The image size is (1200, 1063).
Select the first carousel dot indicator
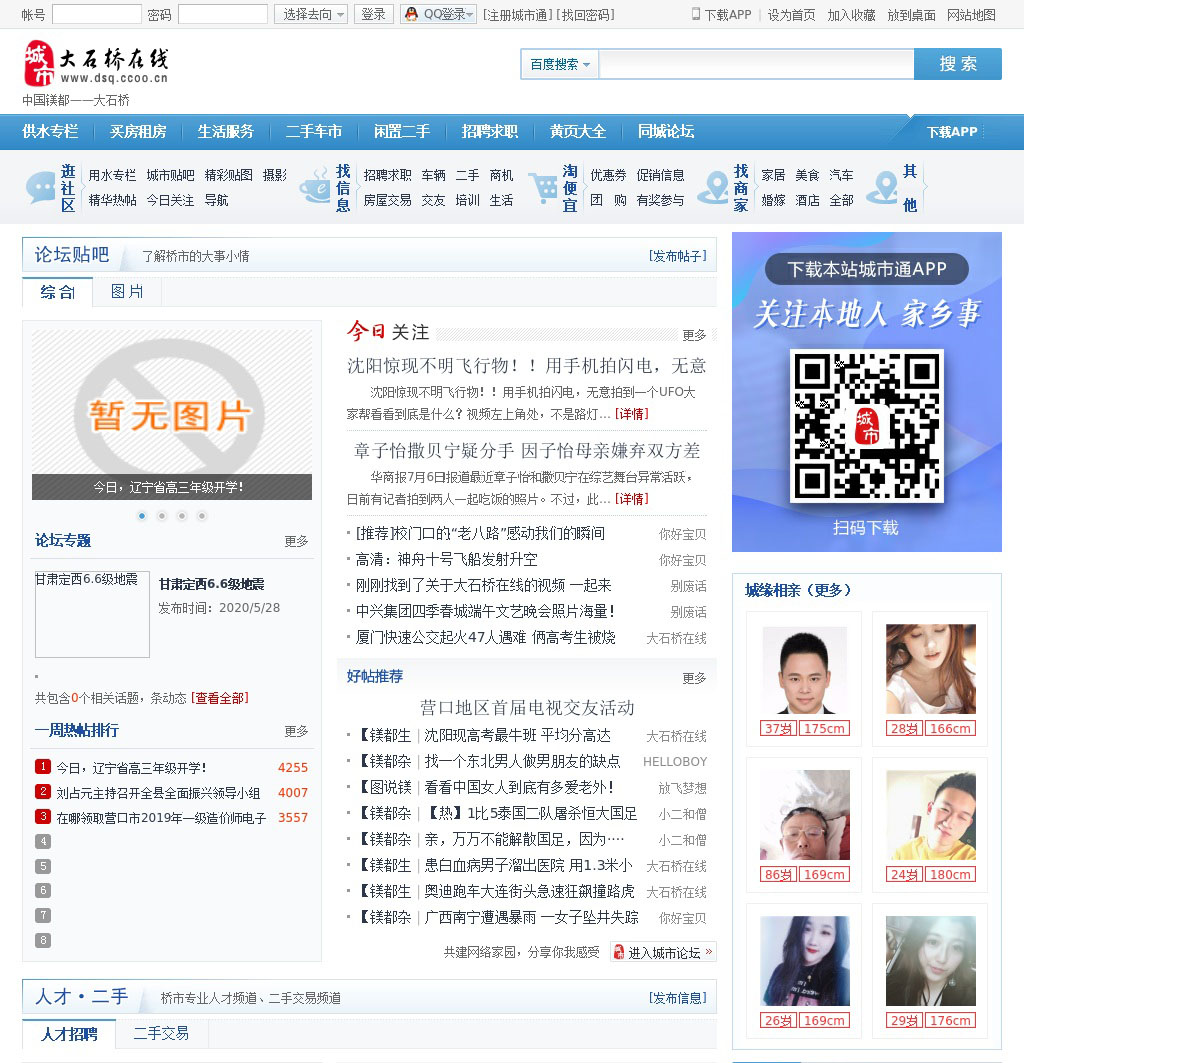point(142,516)
